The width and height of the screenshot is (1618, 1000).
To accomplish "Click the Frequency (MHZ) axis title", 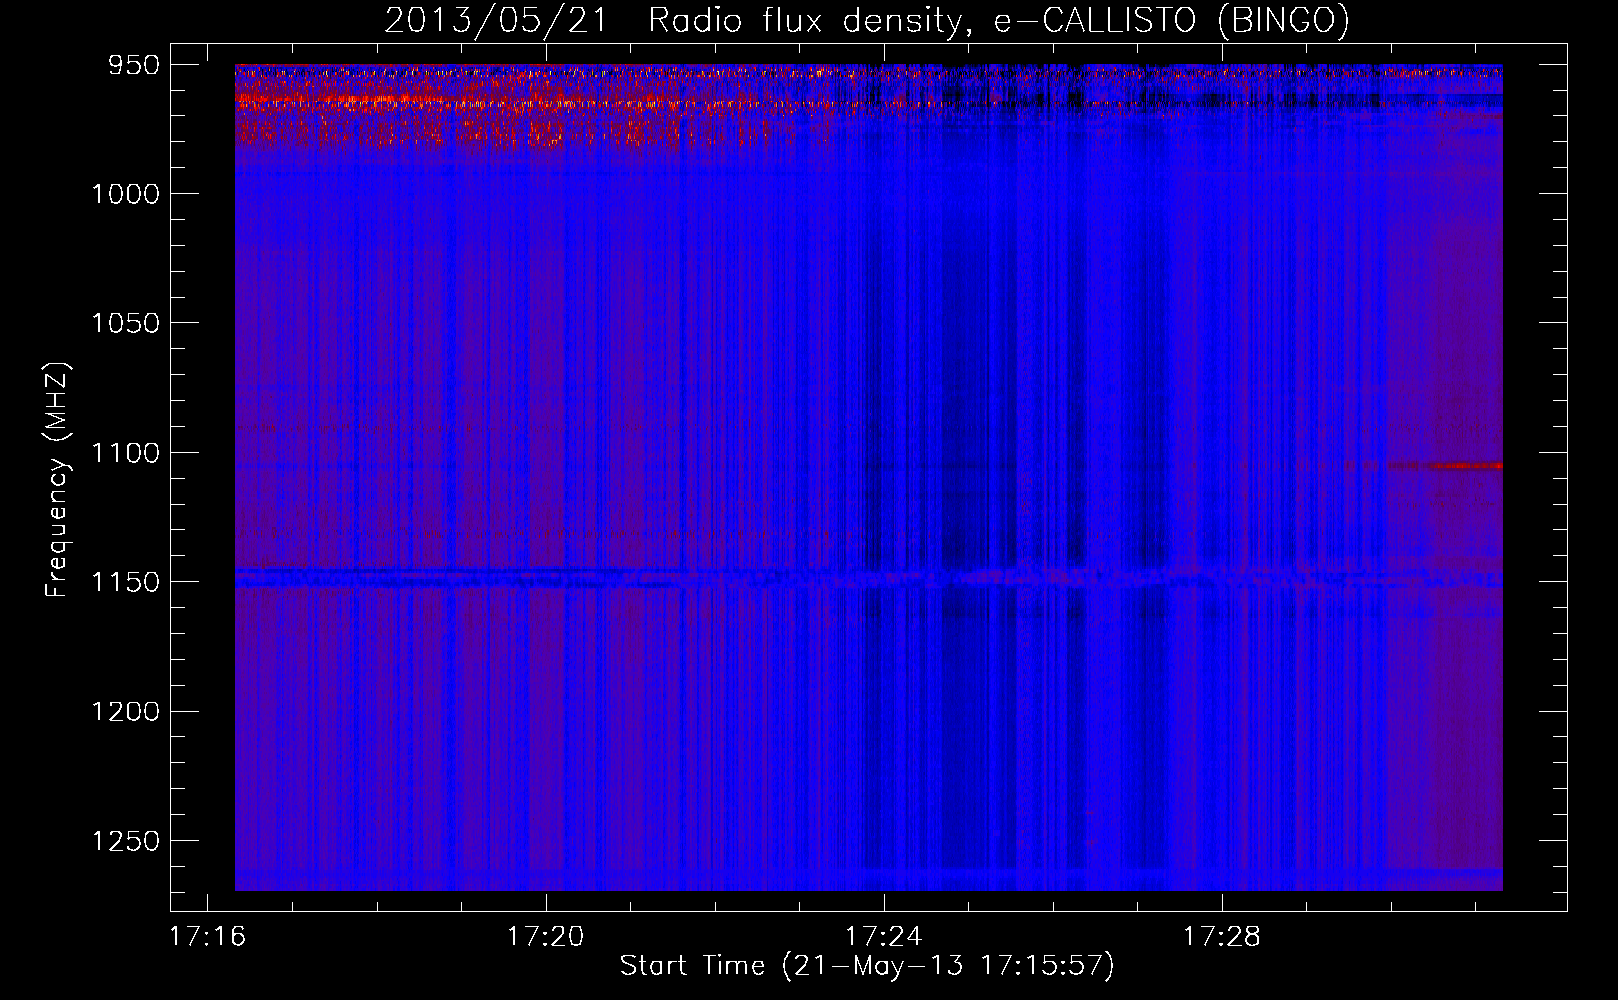I will pos(57,479).
